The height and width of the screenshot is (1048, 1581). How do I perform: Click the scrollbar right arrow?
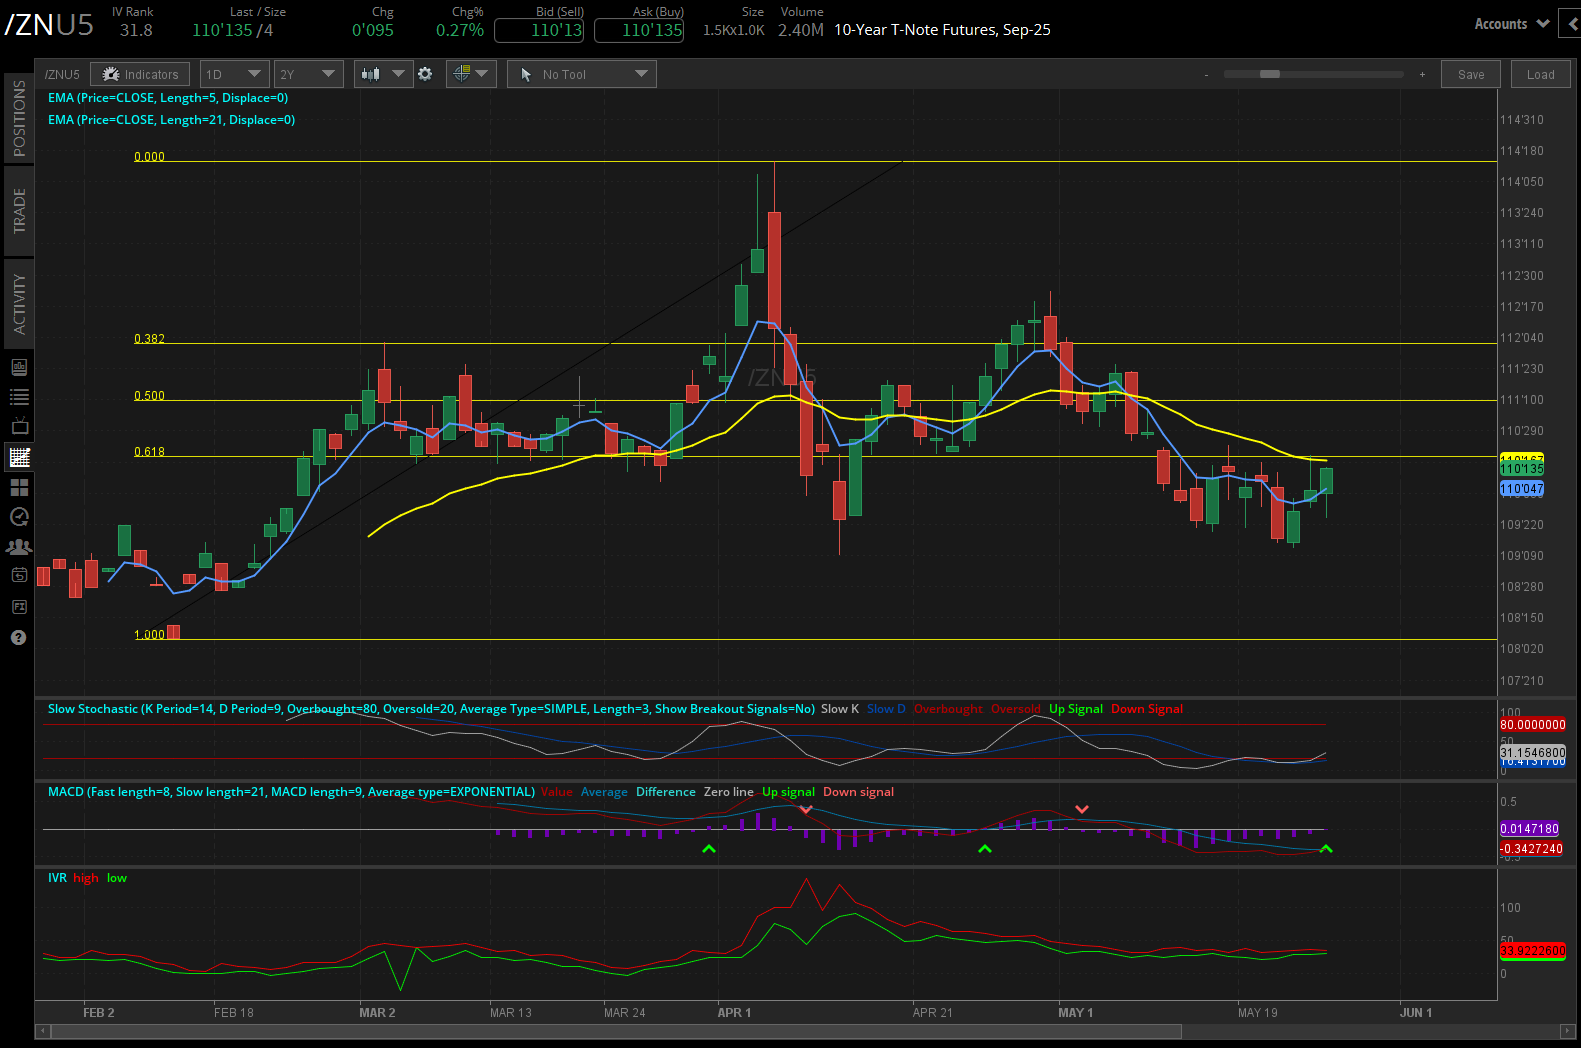(1567, 1031)
